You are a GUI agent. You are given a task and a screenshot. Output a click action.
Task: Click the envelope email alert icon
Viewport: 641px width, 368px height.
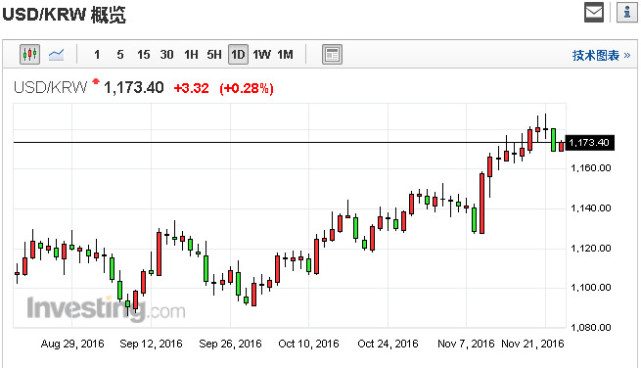tap(594, 12)
